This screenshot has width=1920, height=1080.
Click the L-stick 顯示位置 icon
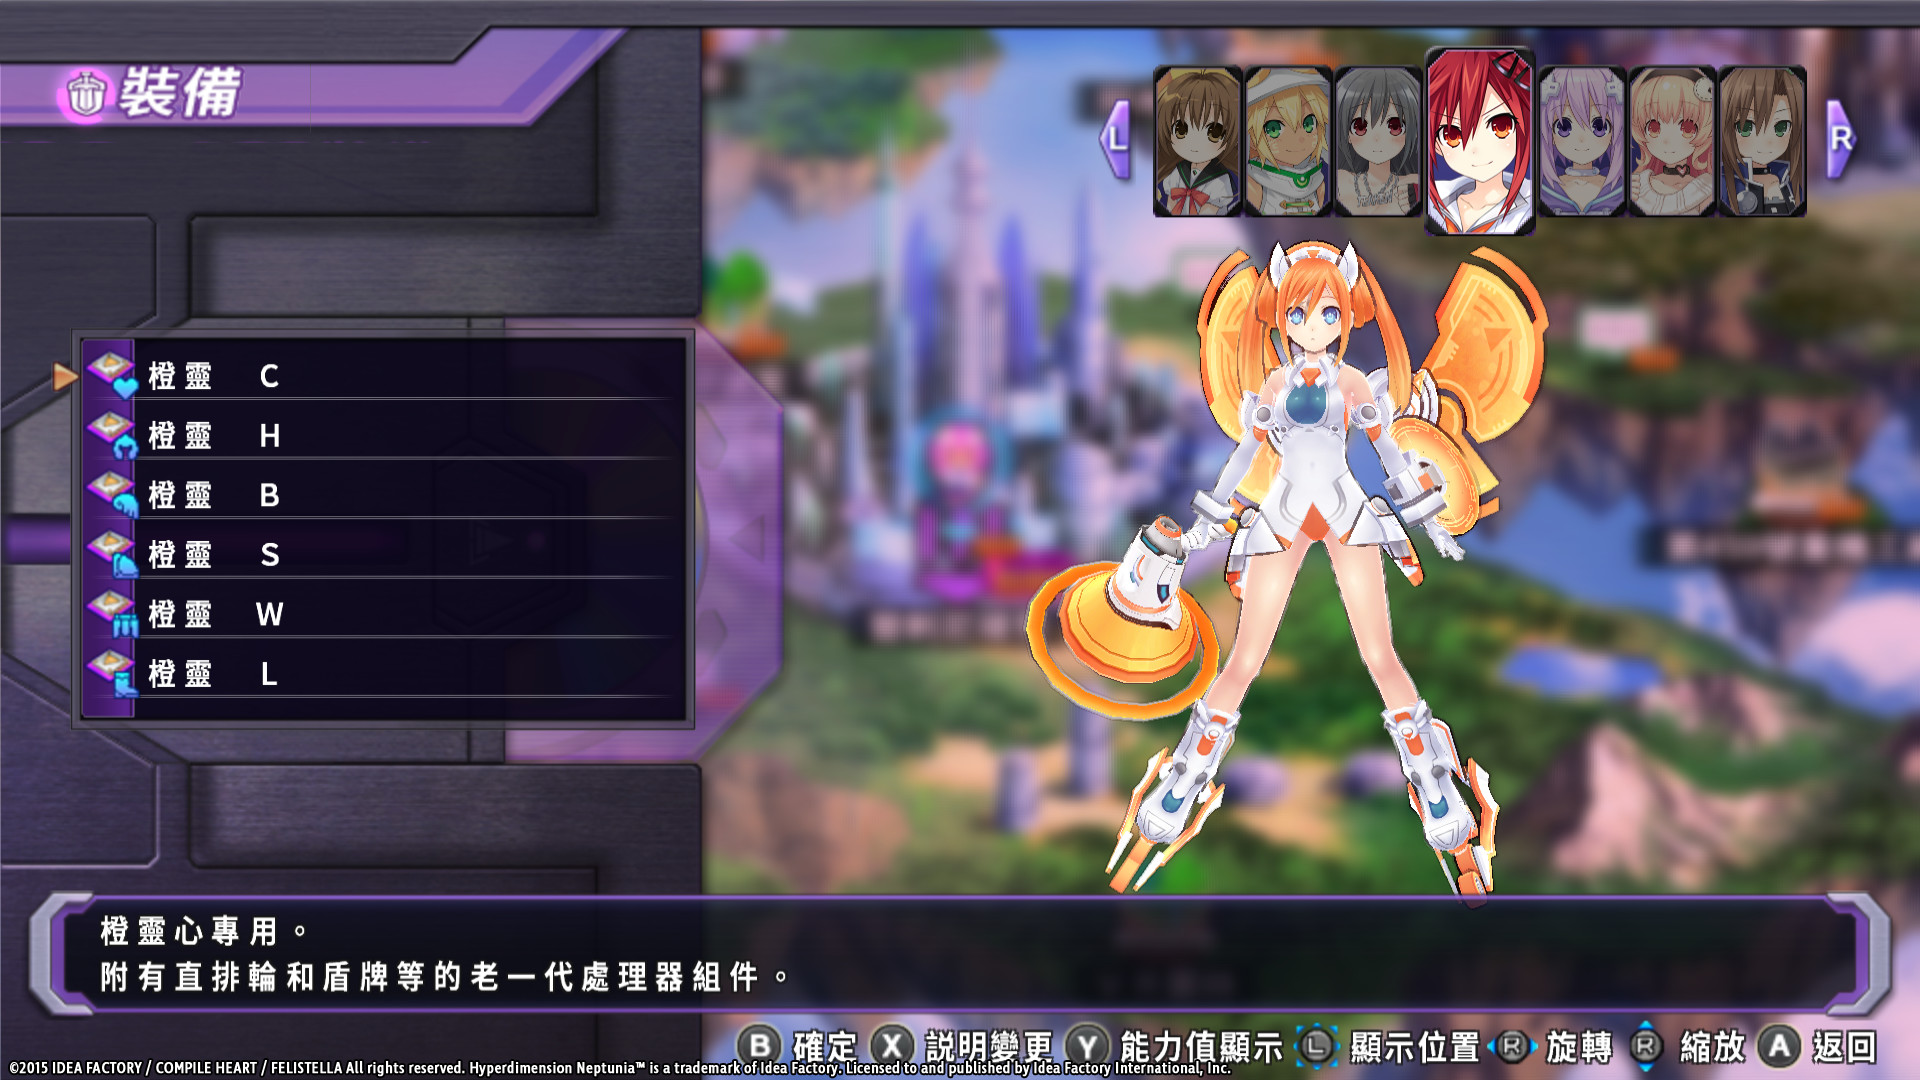(x=1316, y=1046)
